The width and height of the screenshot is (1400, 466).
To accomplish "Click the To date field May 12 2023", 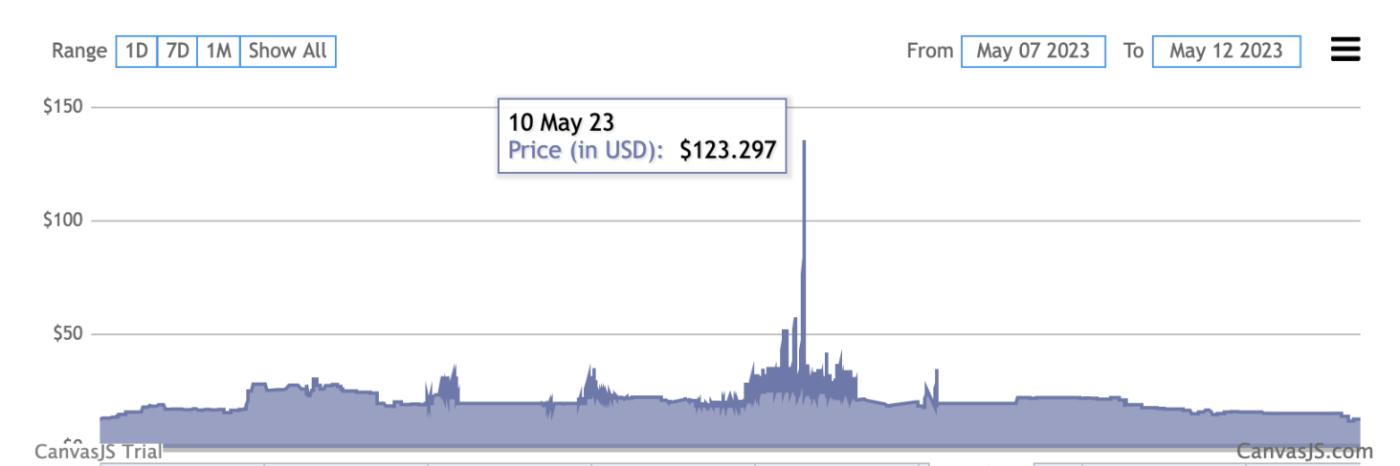I will click(1226, 51).
